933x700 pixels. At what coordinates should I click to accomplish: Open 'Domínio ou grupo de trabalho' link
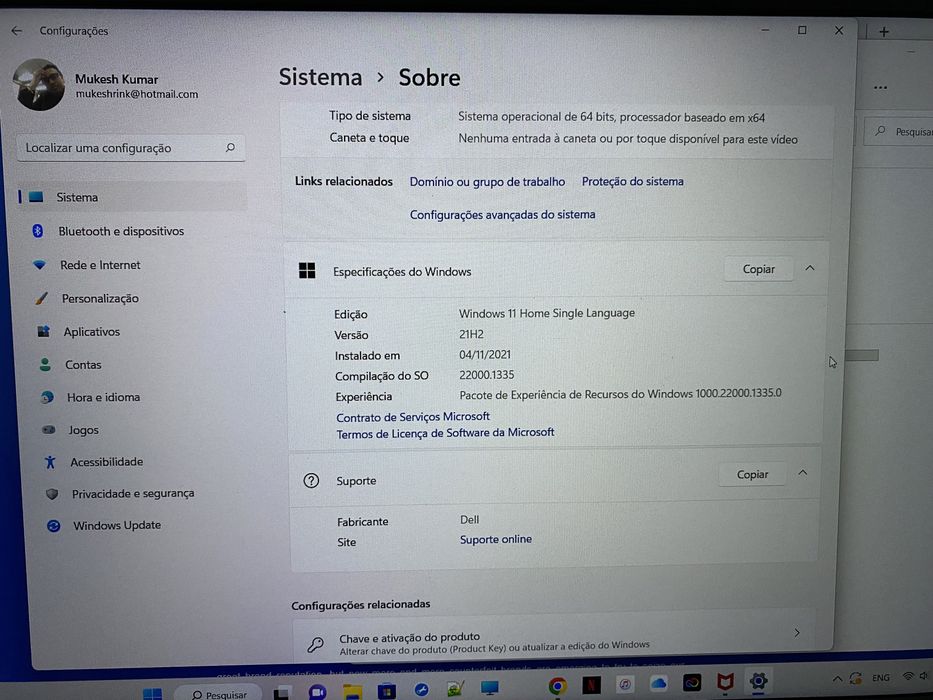(487, 182)
